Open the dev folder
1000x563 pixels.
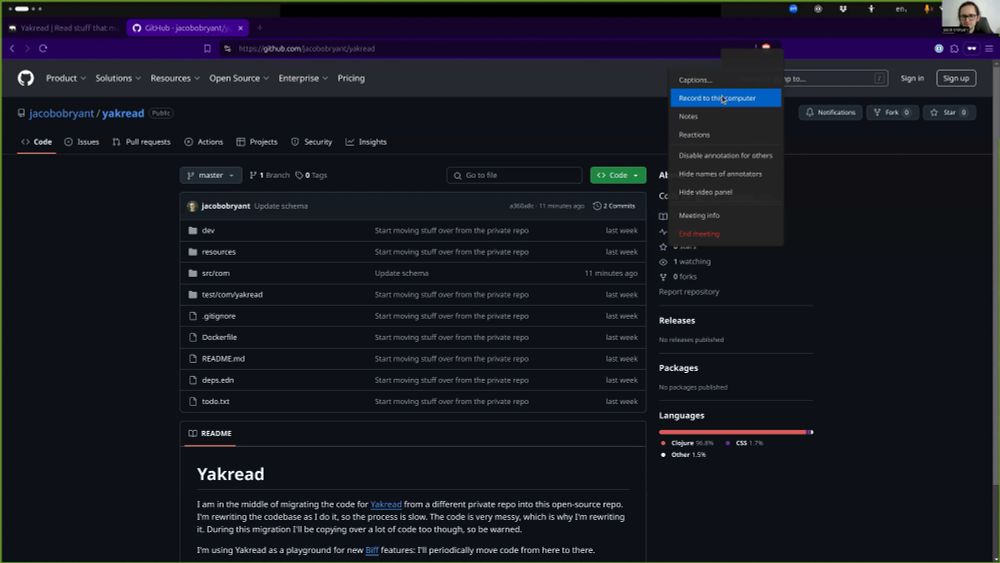[208, 231]
